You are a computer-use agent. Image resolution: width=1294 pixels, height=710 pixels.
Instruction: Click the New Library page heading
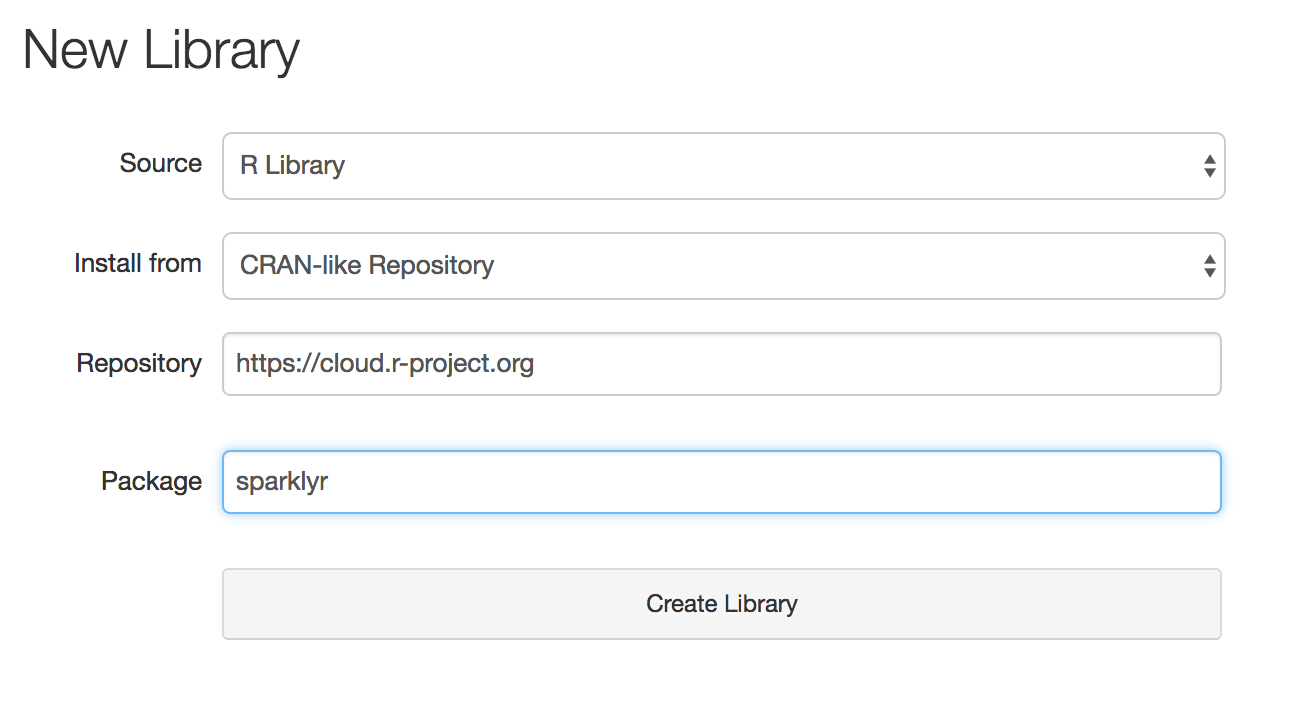point(161,51)
